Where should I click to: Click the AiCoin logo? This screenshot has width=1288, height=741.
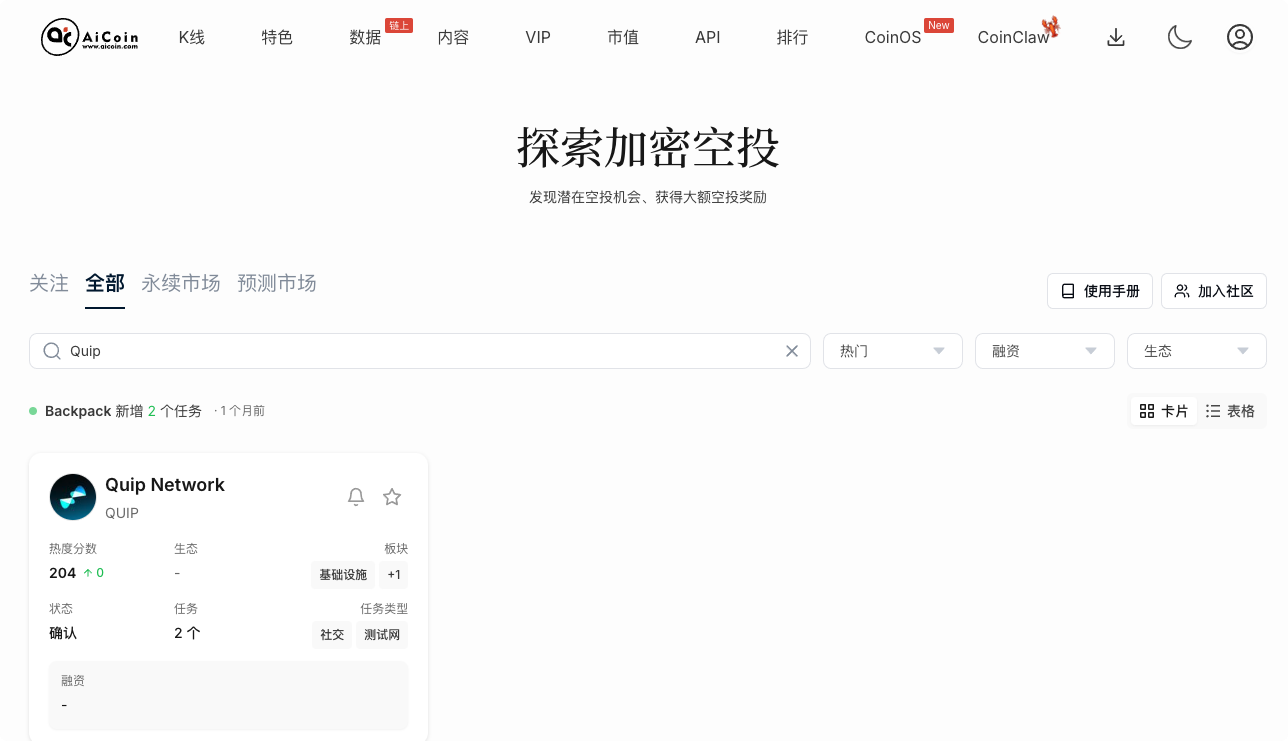click(x=88, y=37)
